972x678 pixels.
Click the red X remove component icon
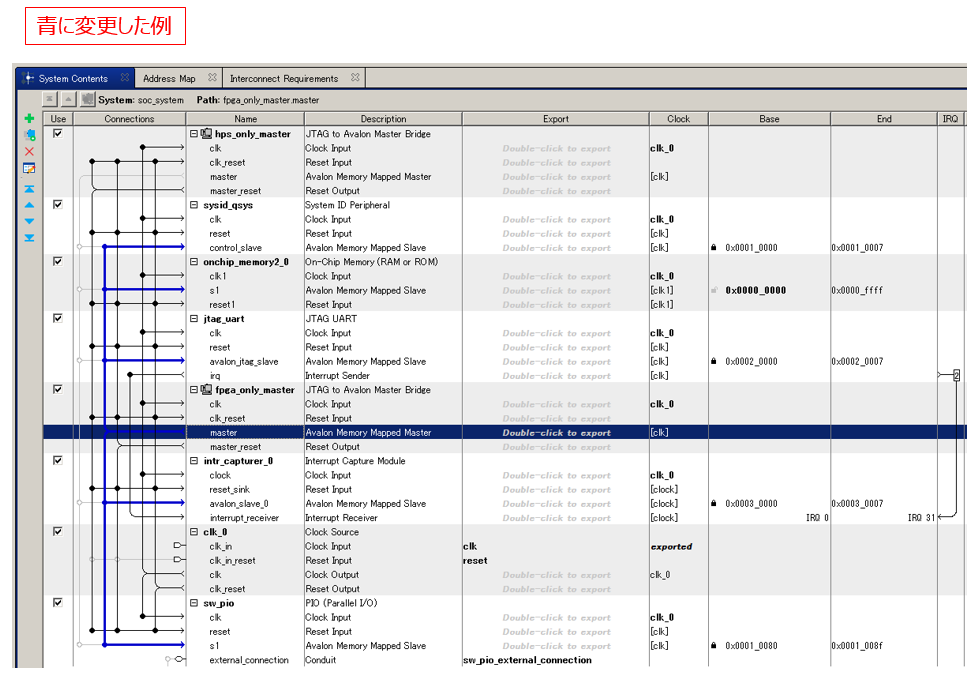coord(29,151)
